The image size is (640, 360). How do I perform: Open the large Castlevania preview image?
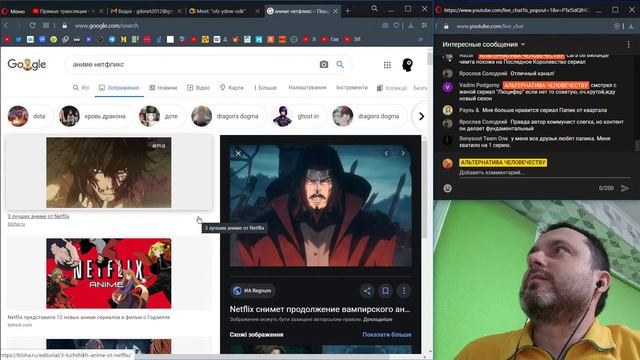pyautogui.click(x=321, y=205)
